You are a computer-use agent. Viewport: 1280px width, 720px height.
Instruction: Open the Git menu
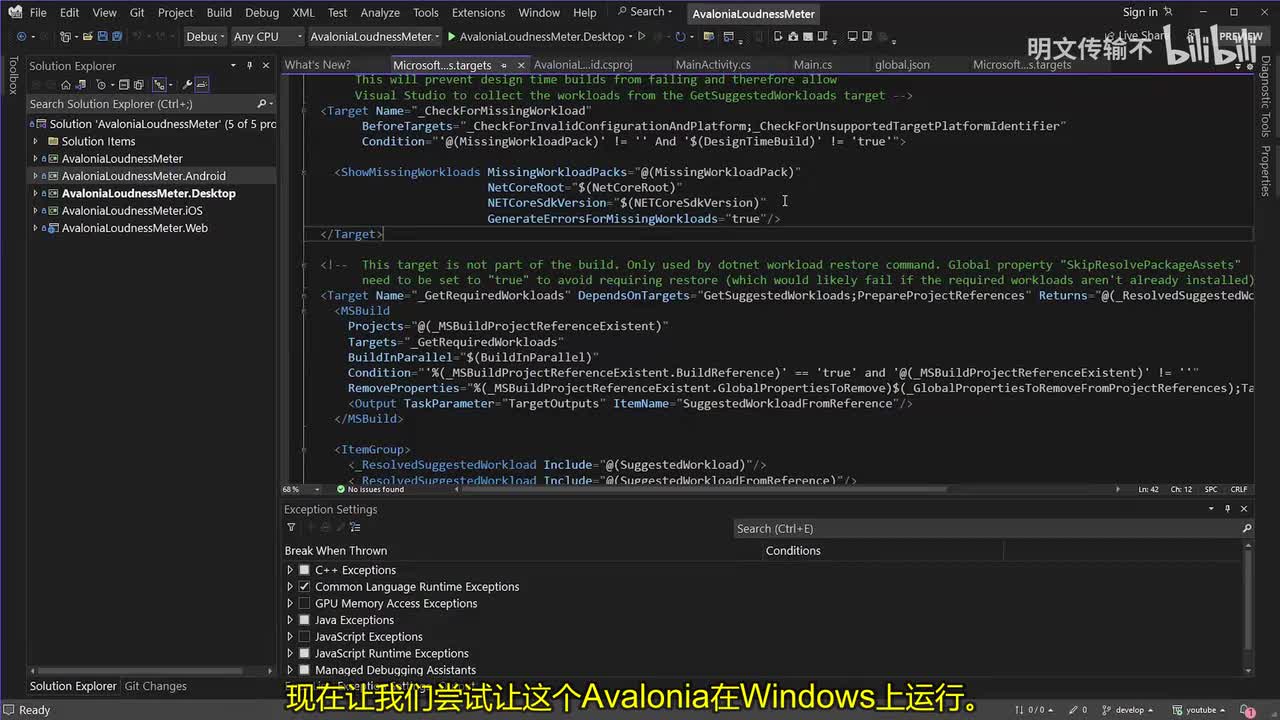pyautogui.click(x=137, y=13)
